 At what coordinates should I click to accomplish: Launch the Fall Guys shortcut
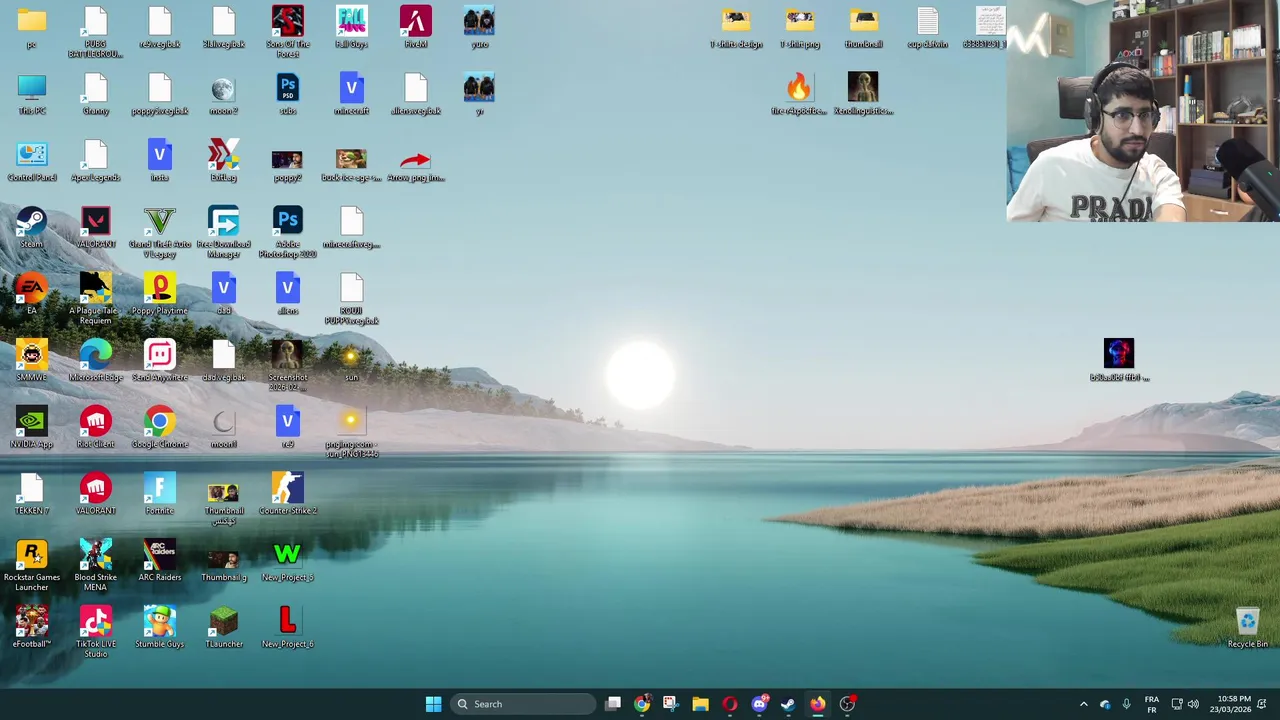pos(351,27)
